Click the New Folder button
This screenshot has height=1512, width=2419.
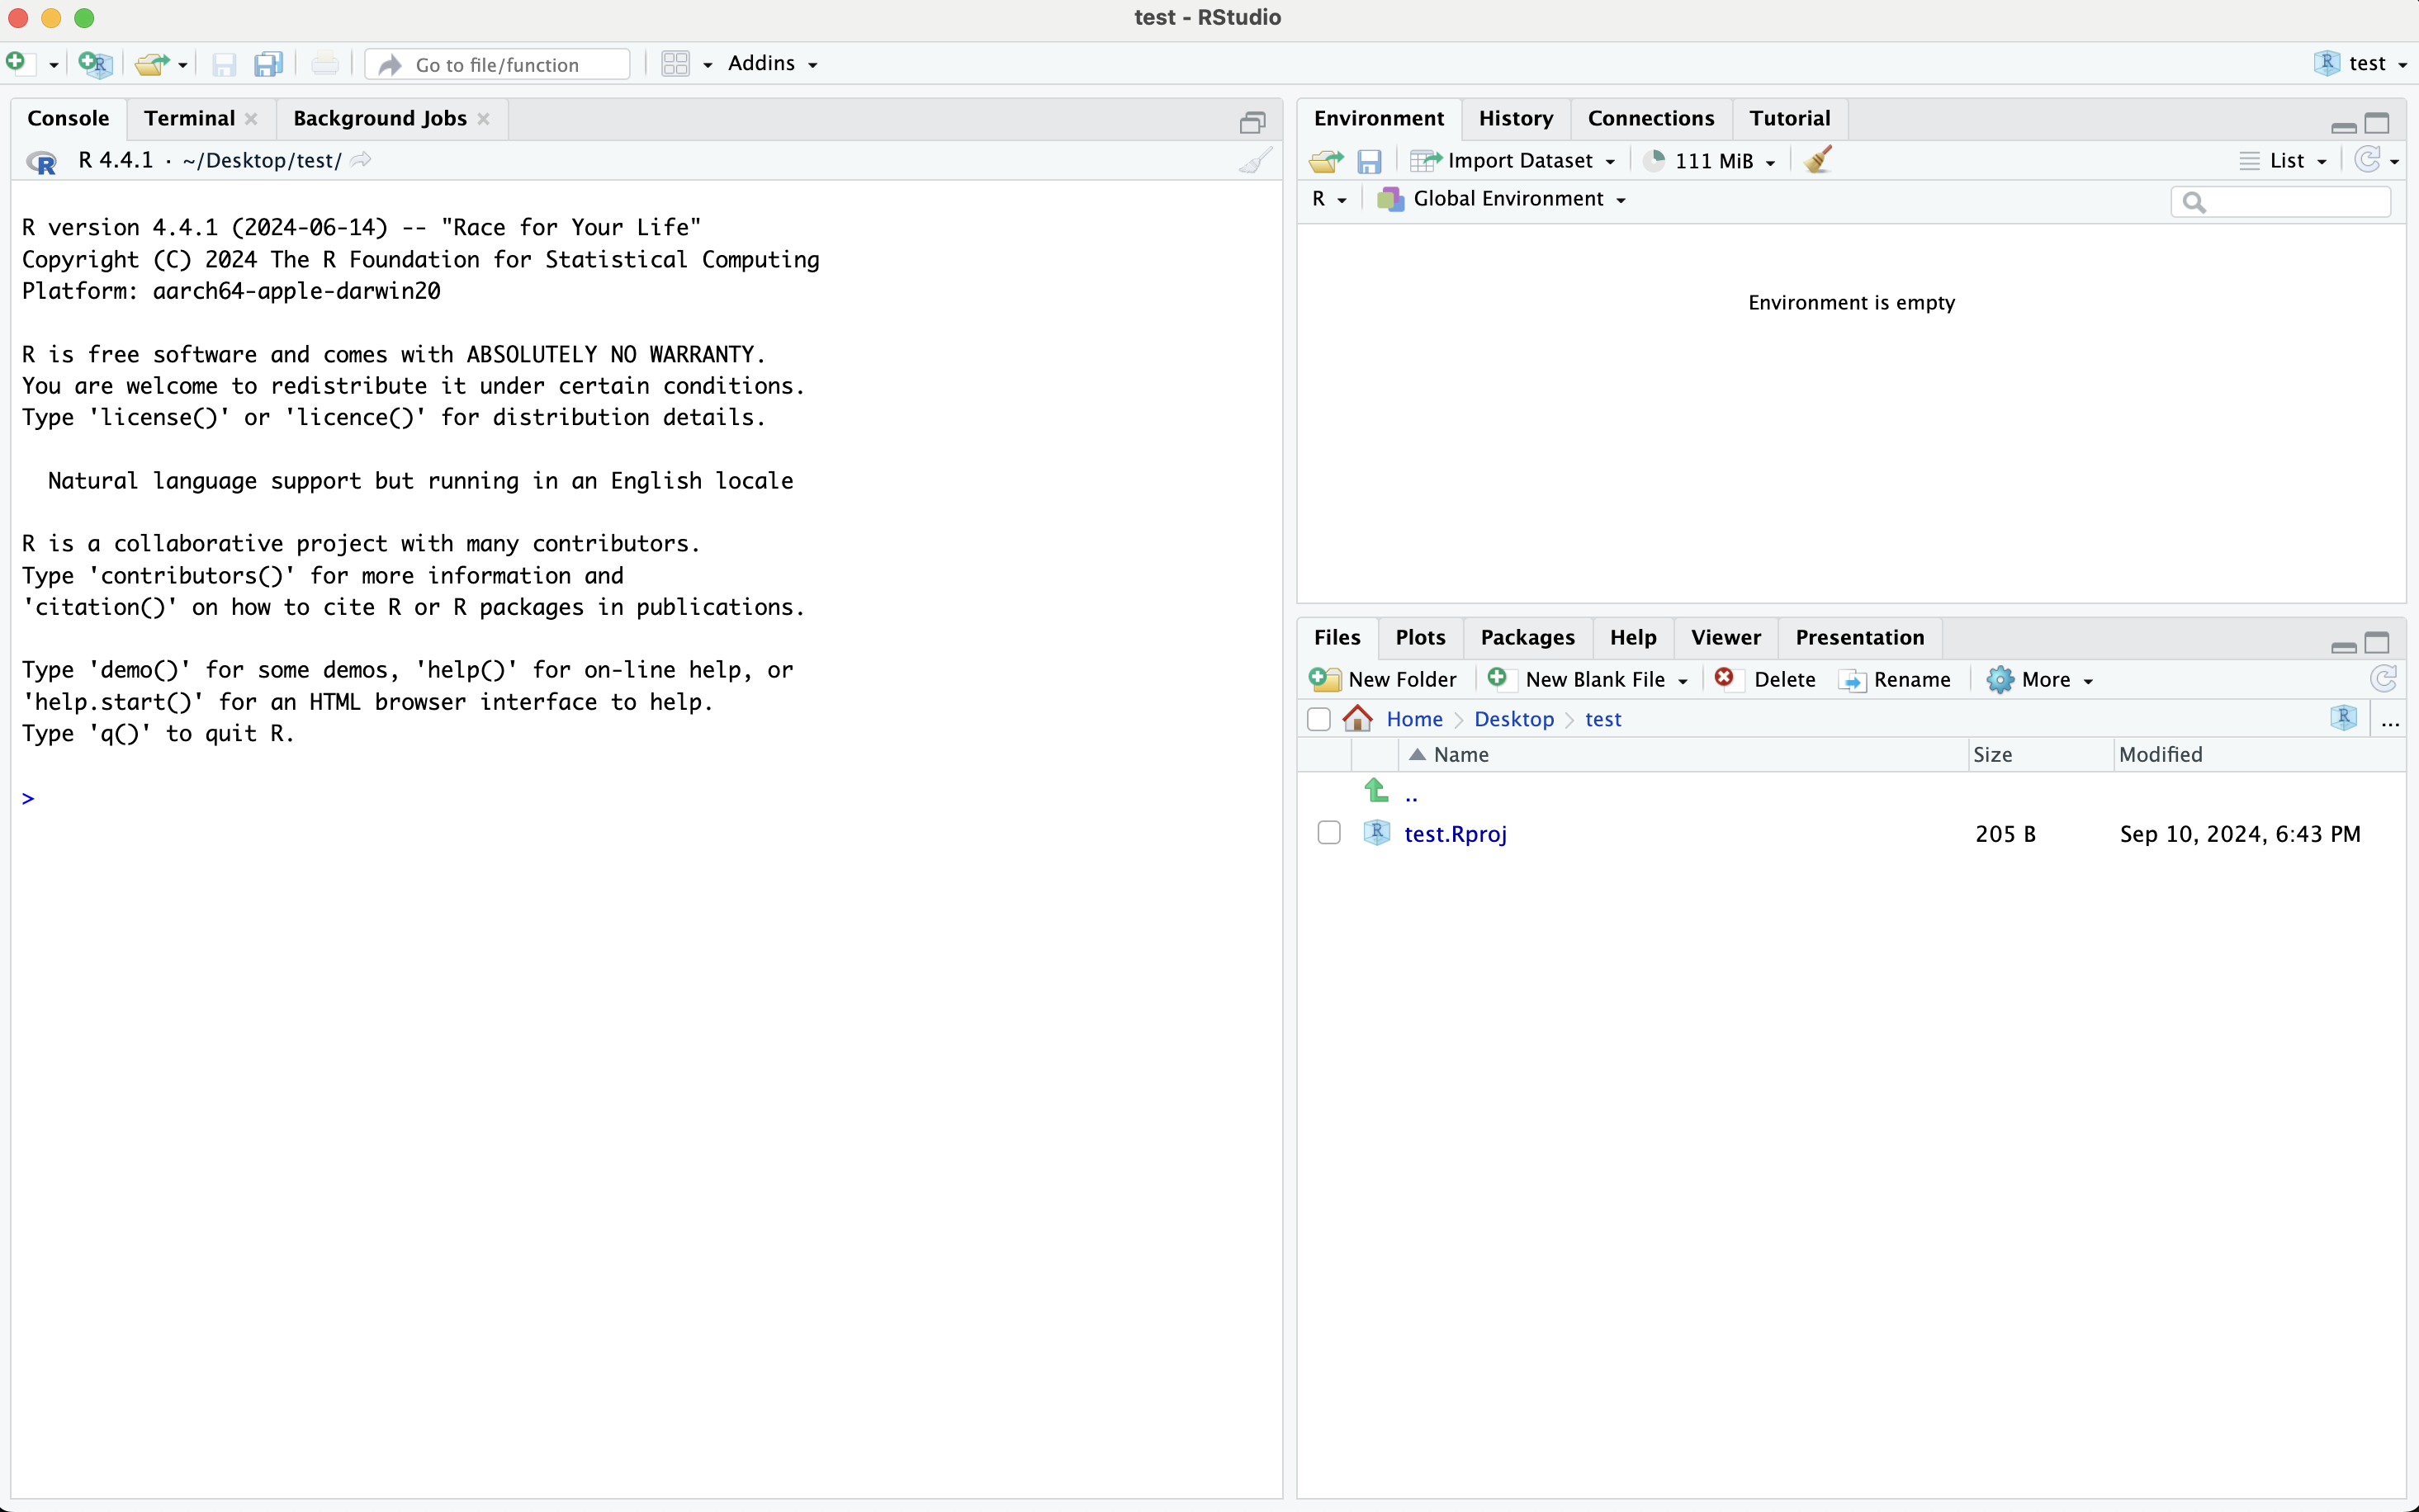(x=1384, y=680)
